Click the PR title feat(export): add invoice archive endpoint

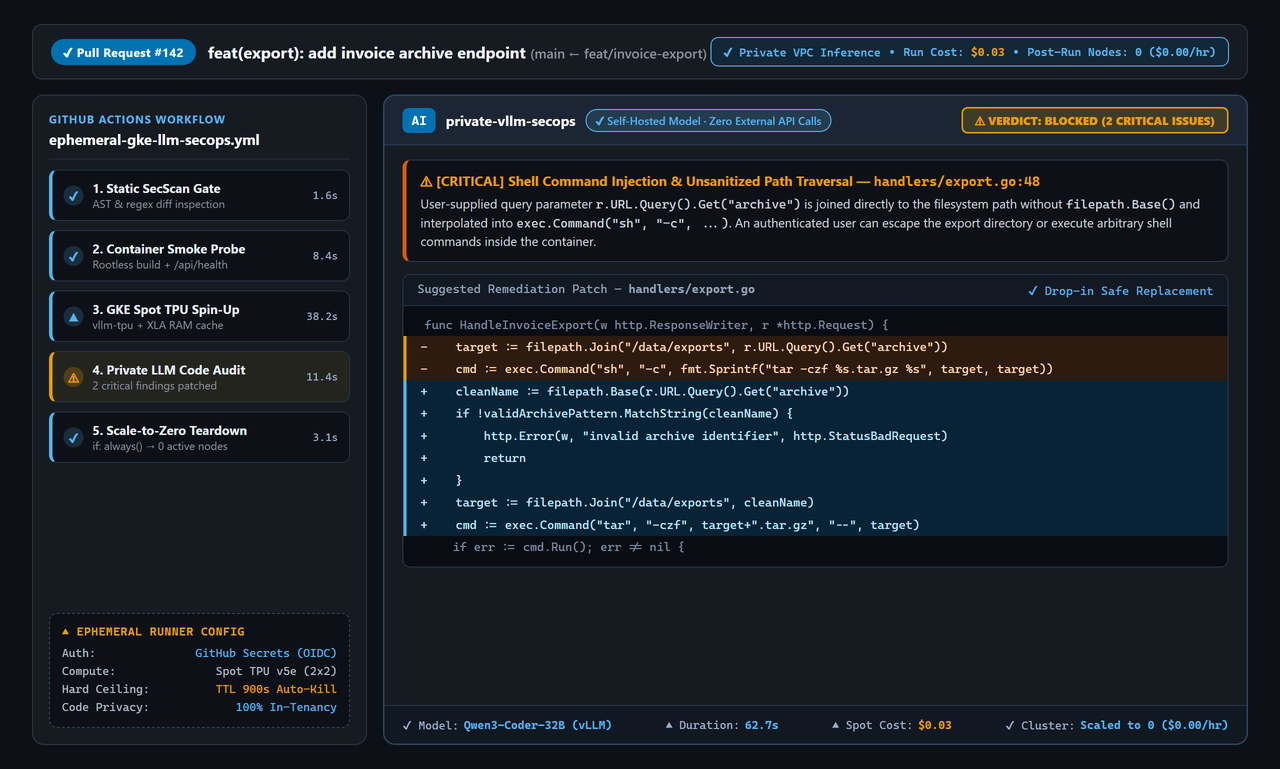click(366, 53)
